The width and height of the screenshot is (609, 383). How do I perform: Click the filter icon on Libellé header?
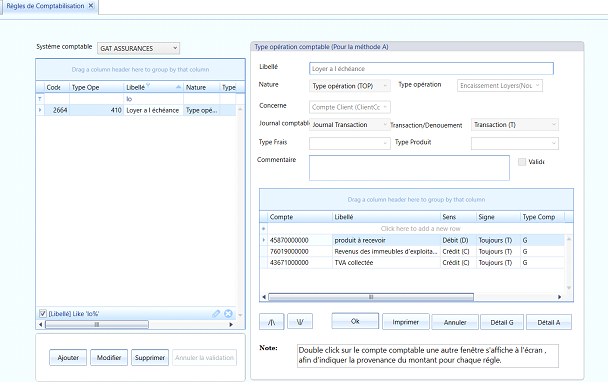pos(148,85)
